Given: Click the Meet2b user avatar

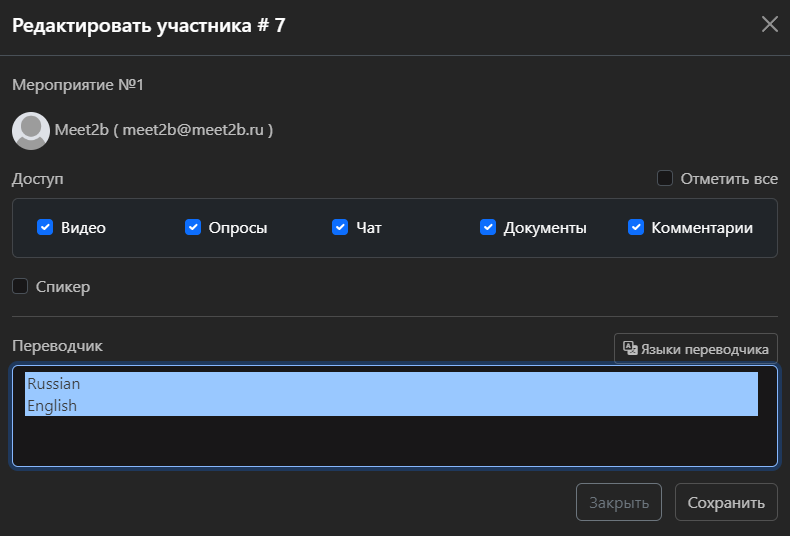Looking at the screenshot, I should pyautogui.click(x=31, y=130).
